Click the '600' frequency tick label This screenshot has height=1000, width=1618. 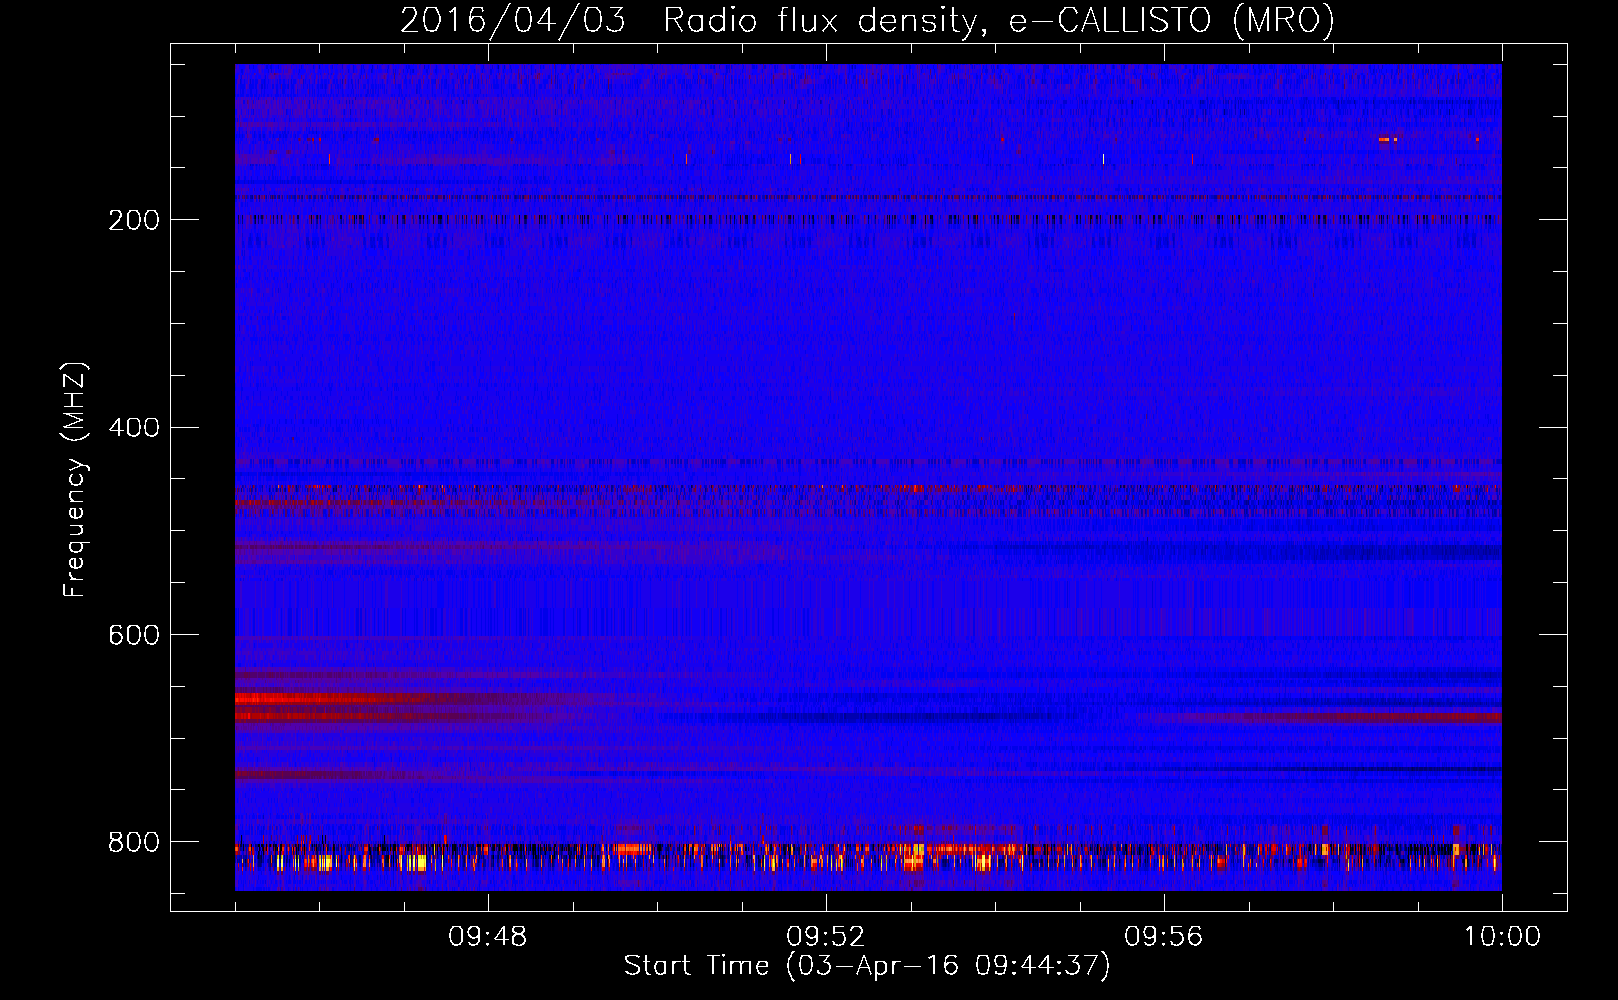[134, 635]
